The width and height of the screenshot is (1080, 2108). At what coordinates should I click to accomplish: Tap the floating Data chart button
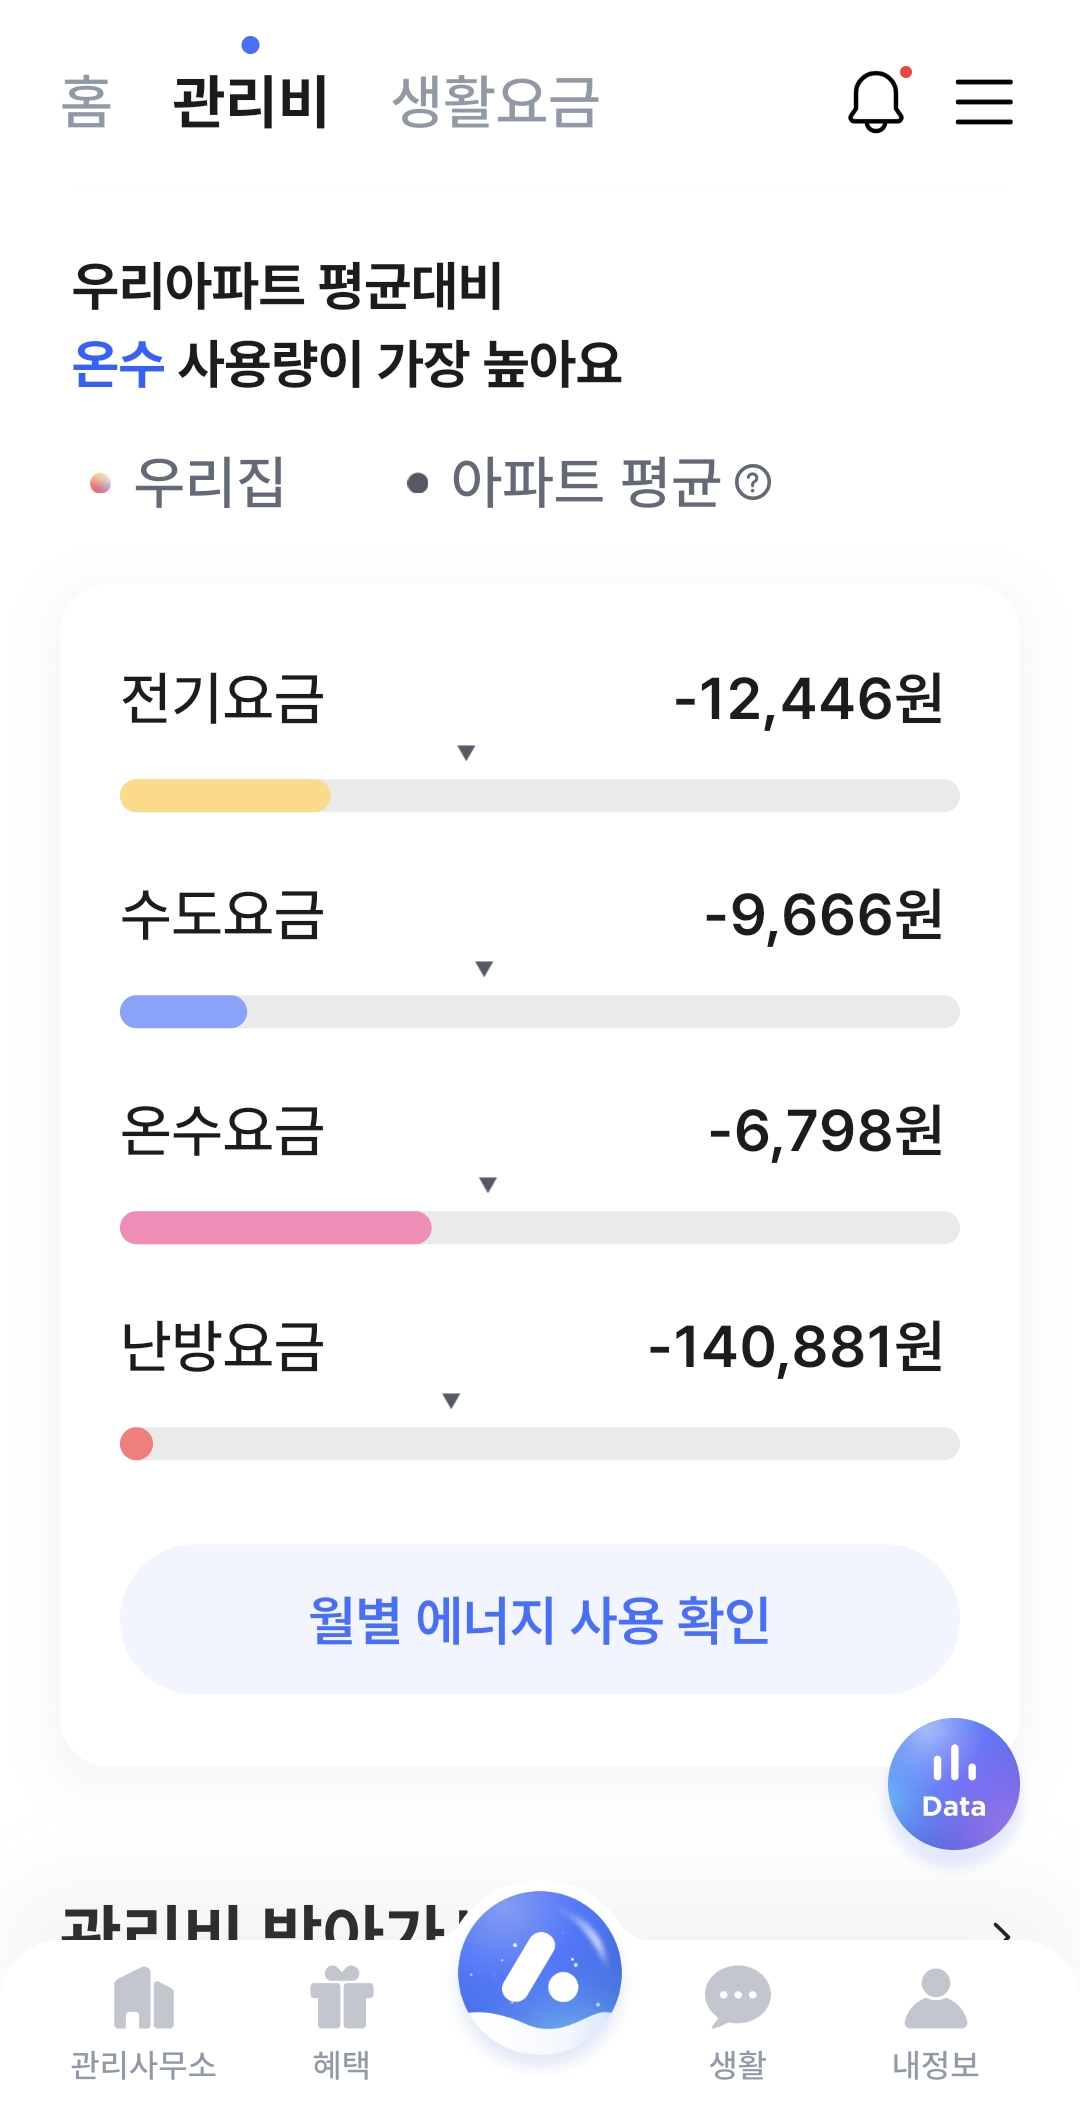tap(953, 1783)
